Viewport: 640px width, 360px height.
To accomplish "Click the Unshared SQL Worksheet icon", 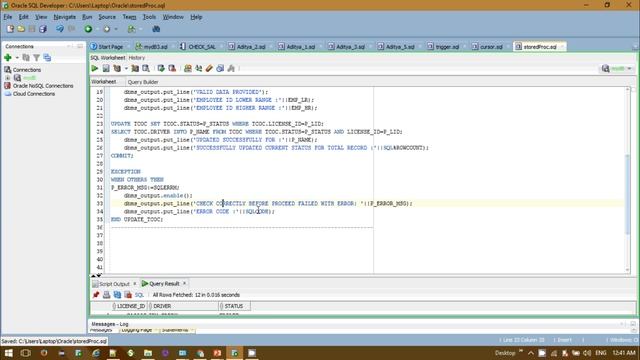I will pyautogui.click(x=188, y=69).
